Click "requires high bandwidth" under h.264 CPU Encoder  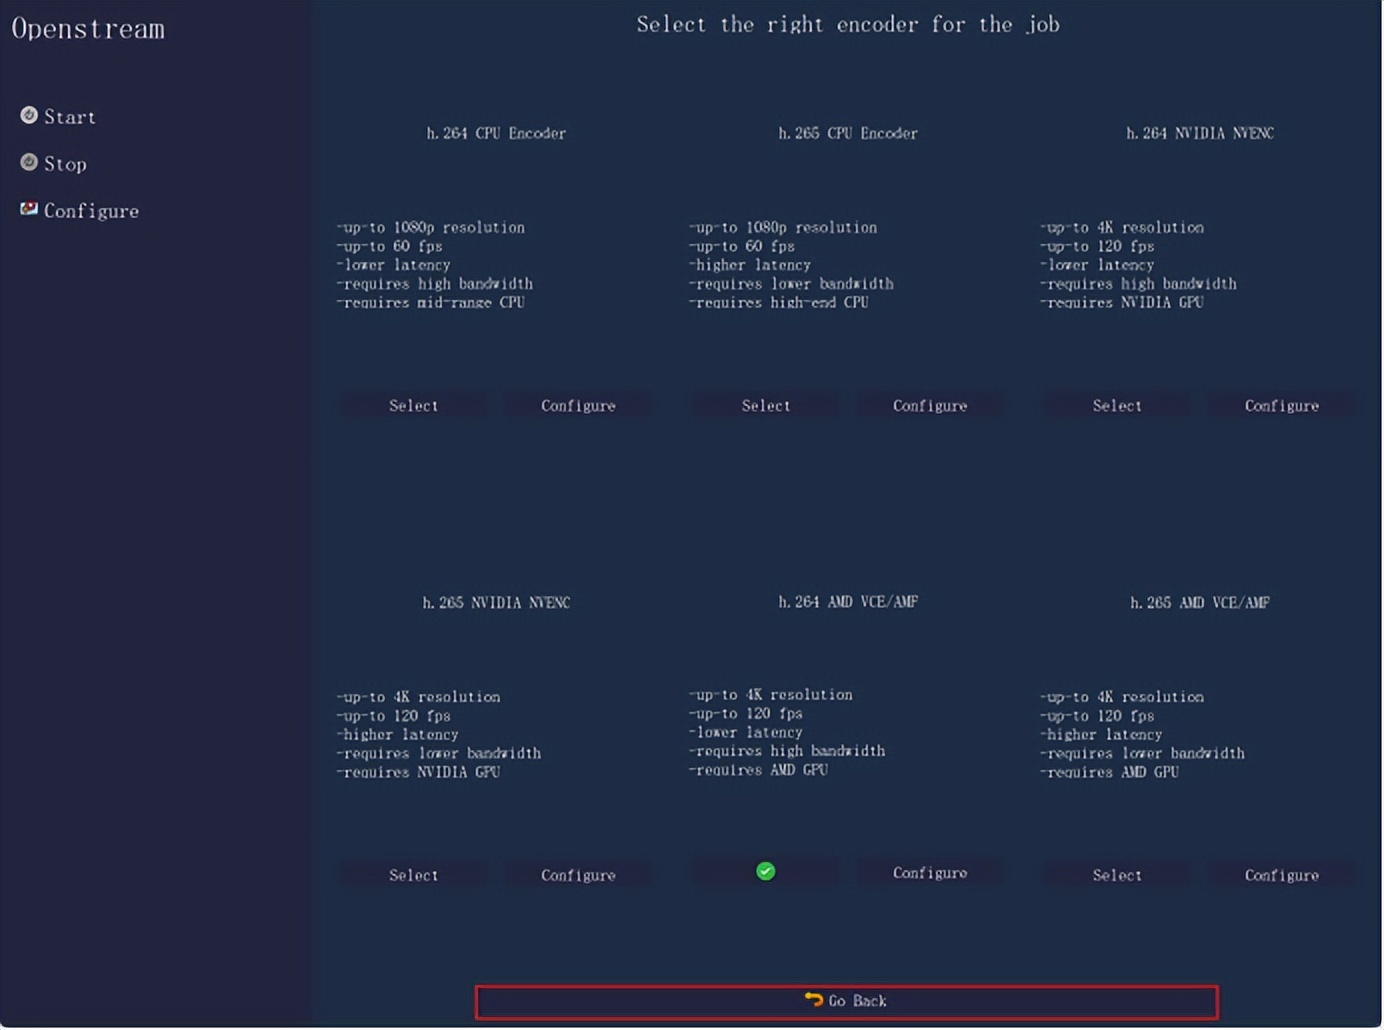point(435,284)
